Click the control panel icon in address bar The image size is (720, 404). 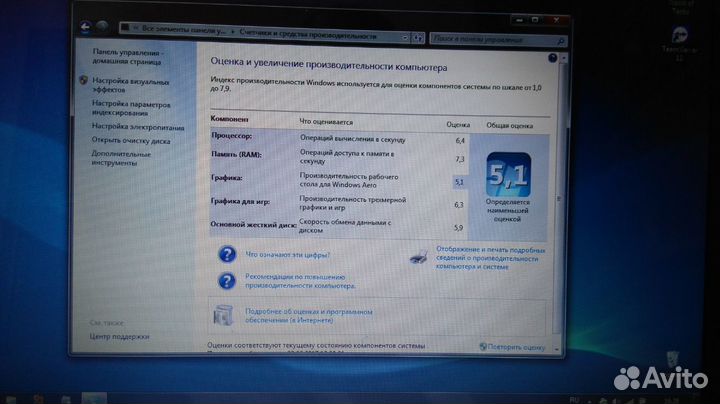[125, 28]
